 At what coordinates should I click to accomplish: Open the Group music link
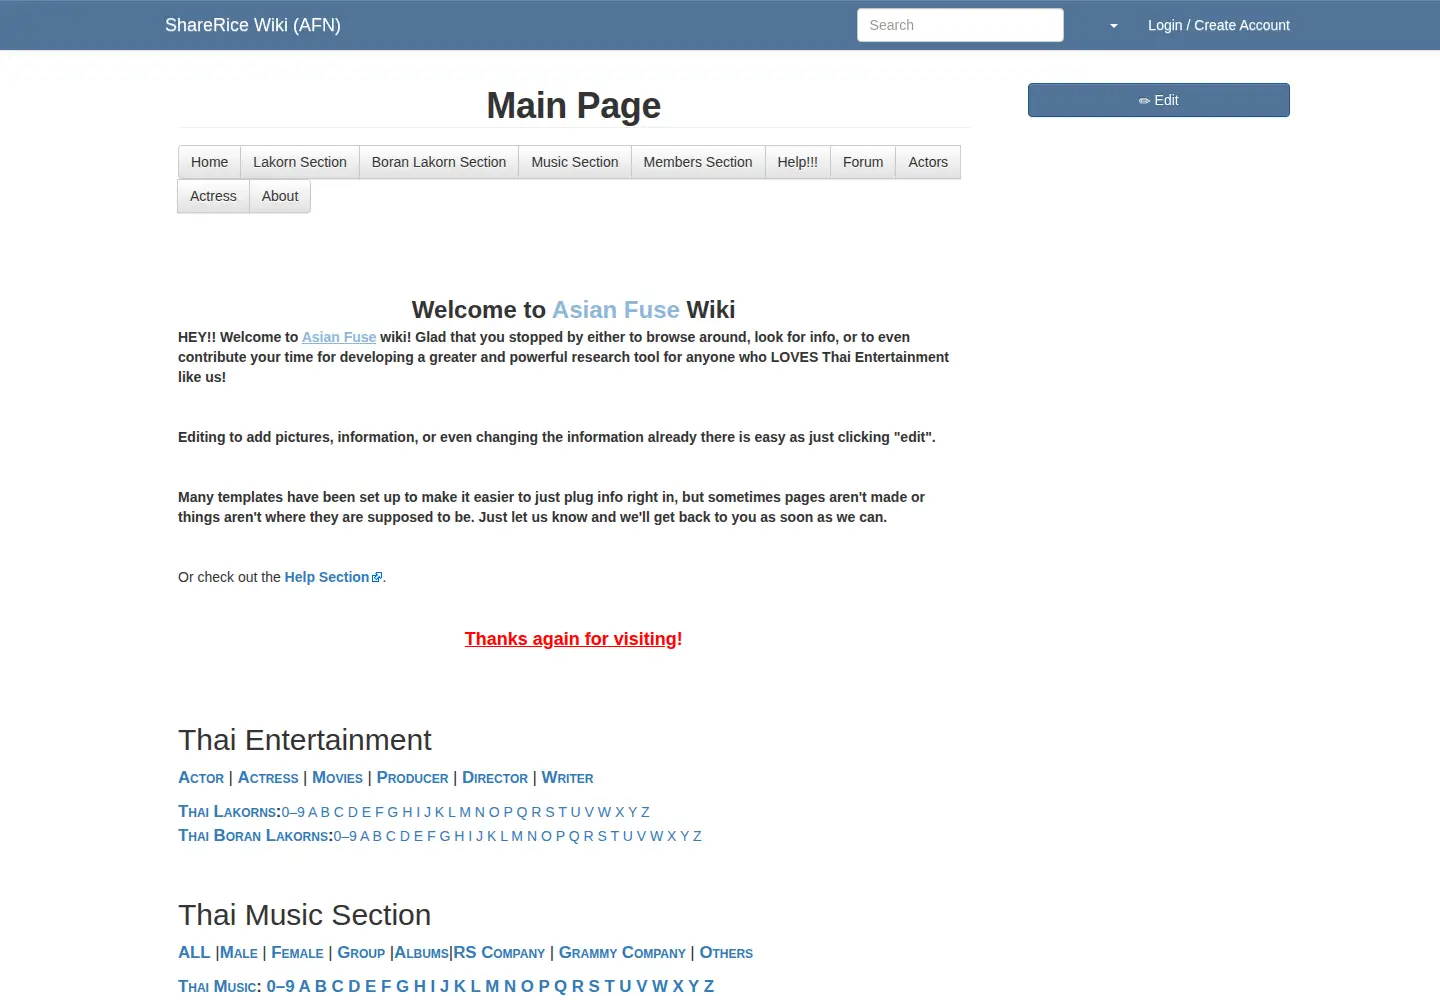tap(361, 953)
